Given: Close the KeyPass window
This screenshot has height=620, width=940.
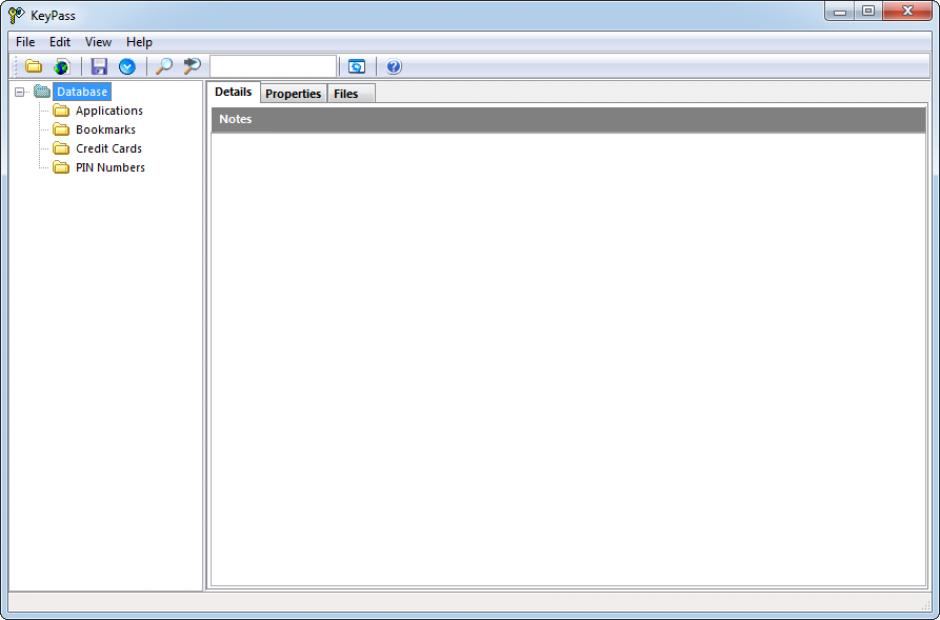Looking at the screenshot, I should (x=907, y=11).
